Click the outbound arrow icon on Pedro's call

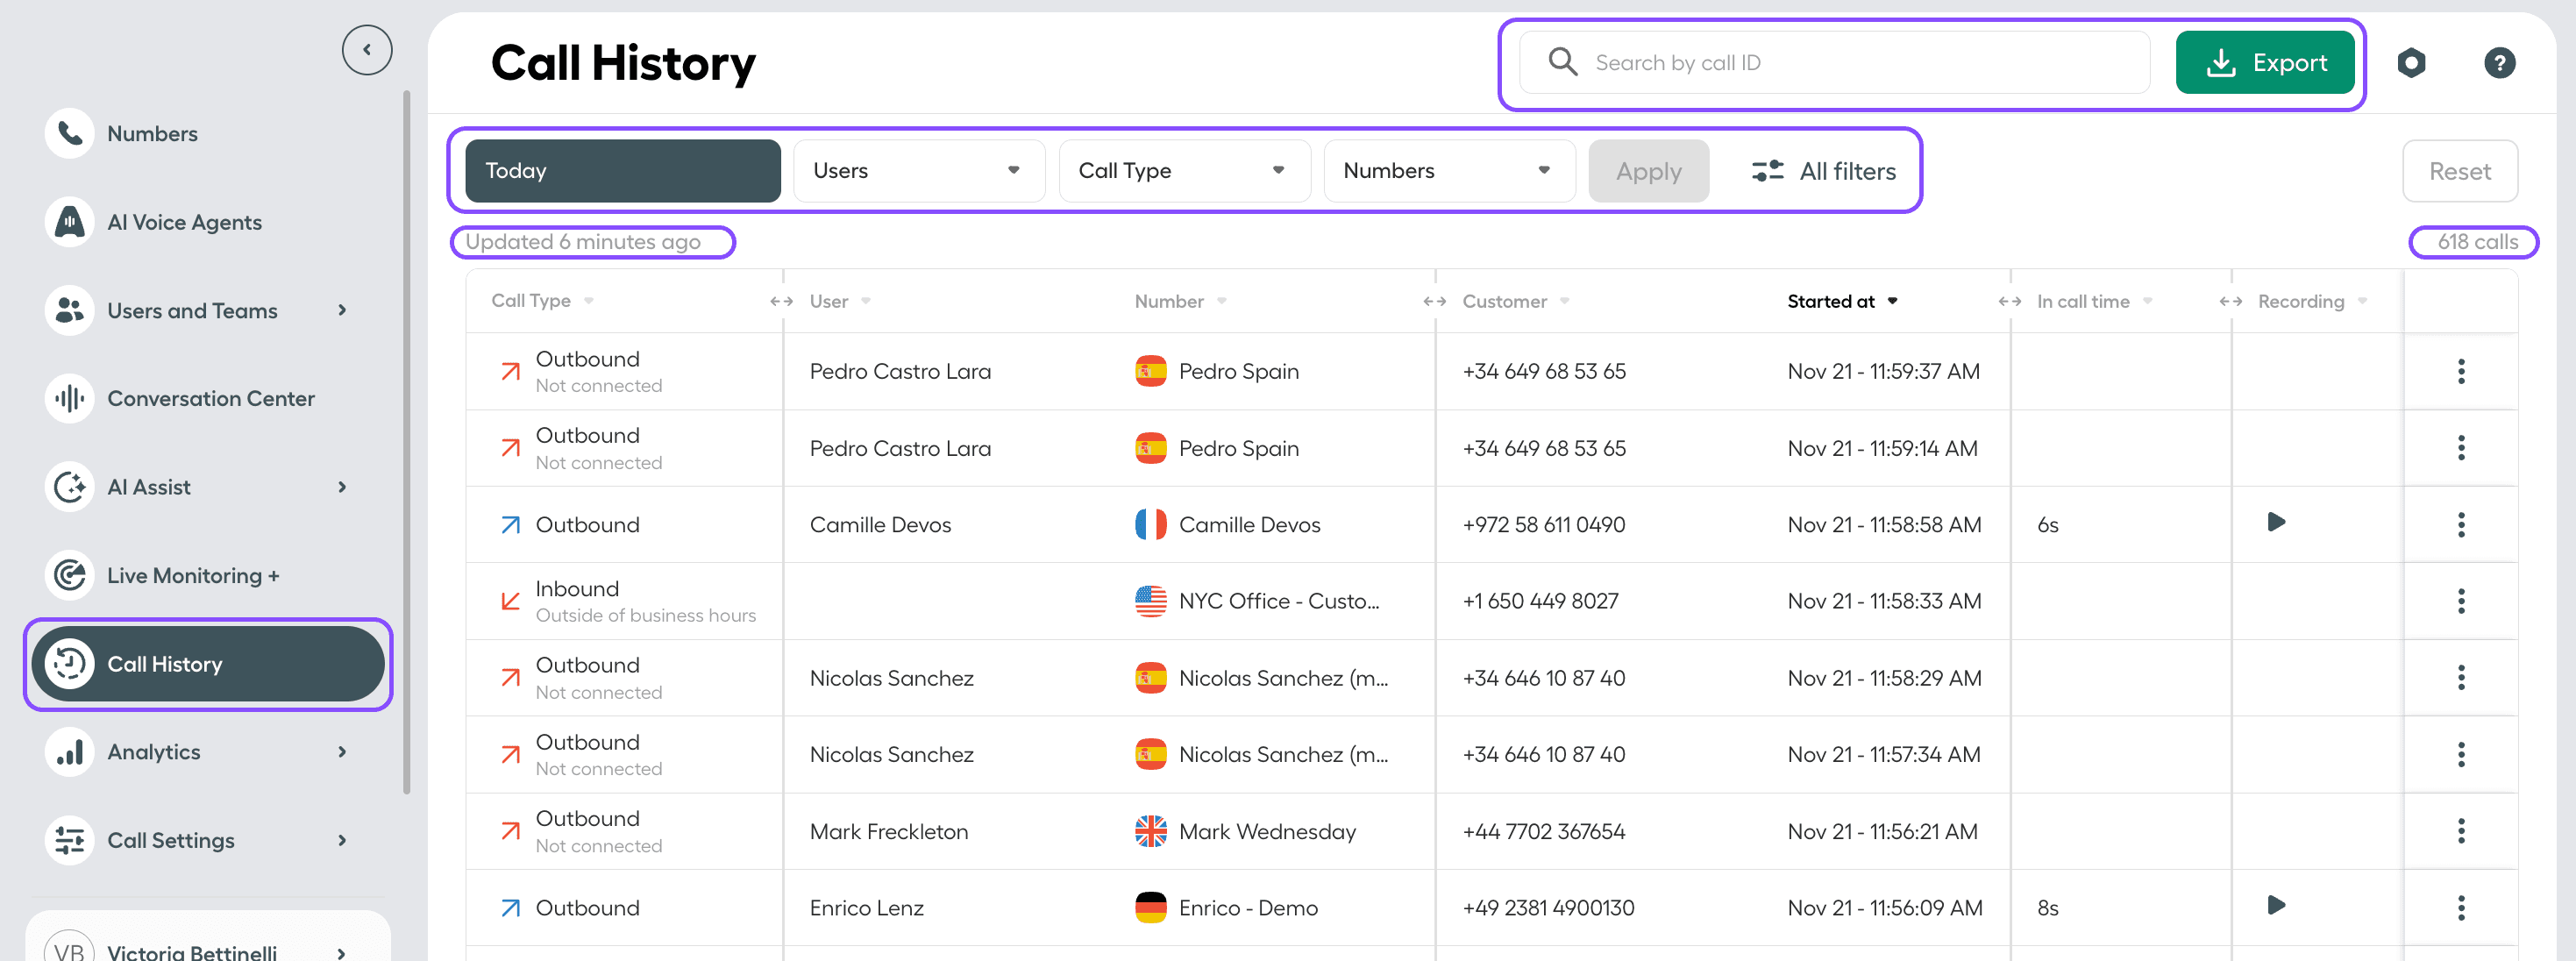click(x=510, y=370)
